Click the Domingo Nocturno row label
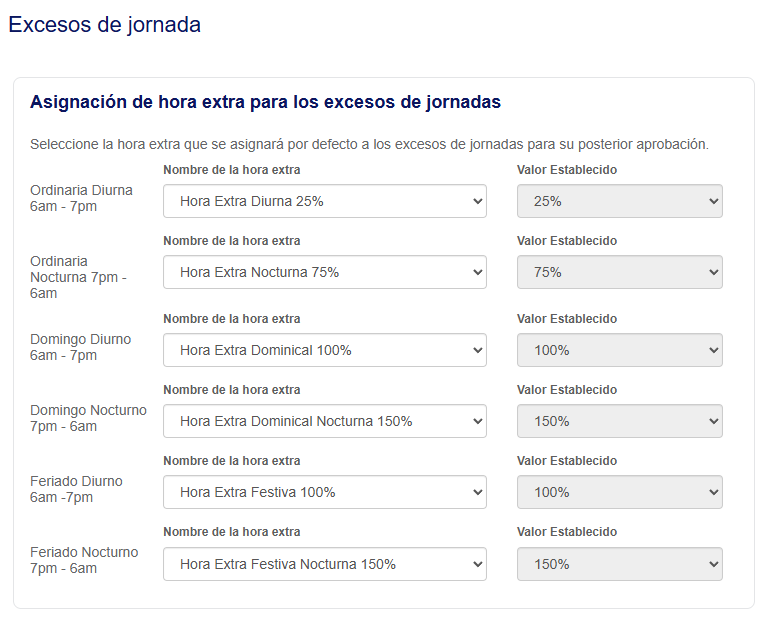The image size is (764, 617). [88, 418]
